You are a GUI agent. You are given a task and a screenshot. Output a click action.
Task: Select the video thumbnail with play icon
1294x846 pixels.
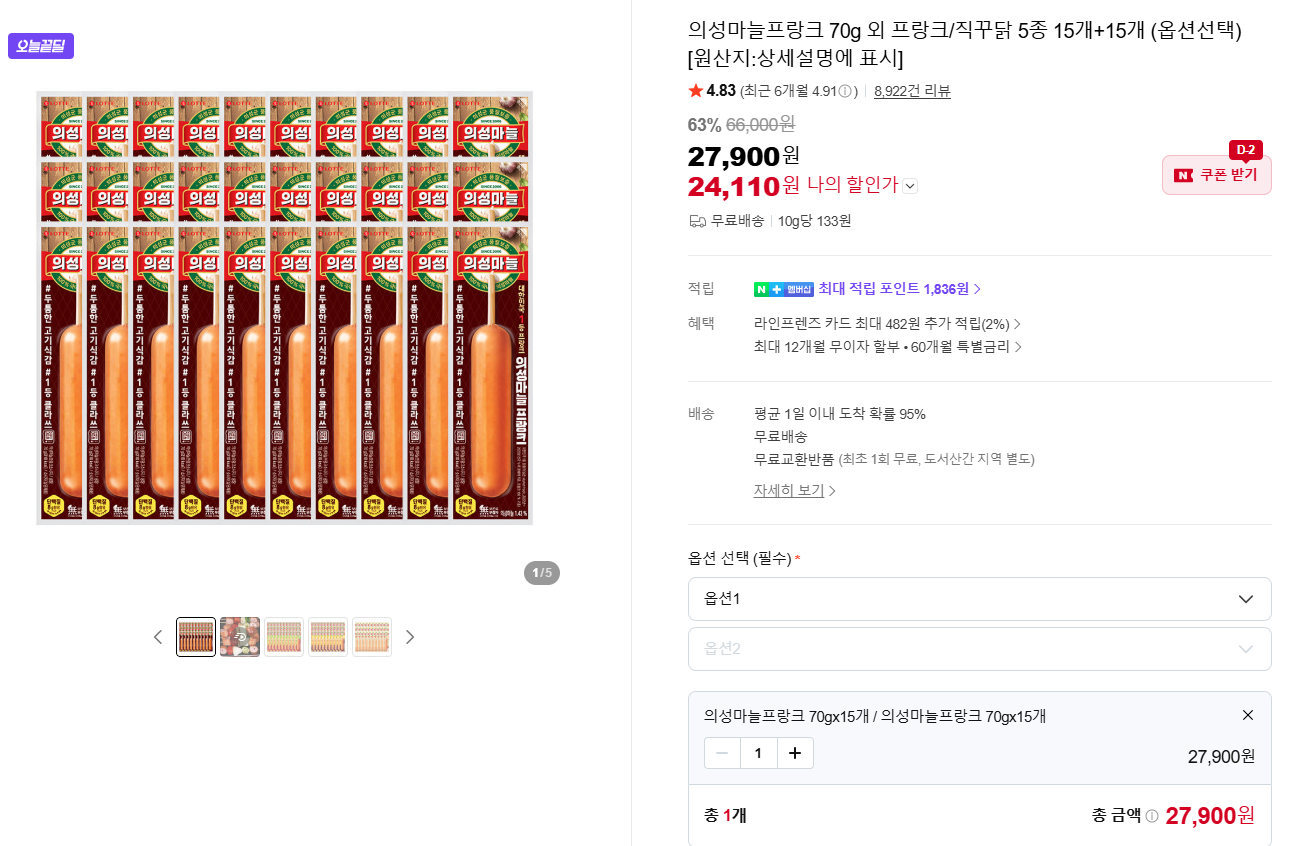[x=240, y=637]
